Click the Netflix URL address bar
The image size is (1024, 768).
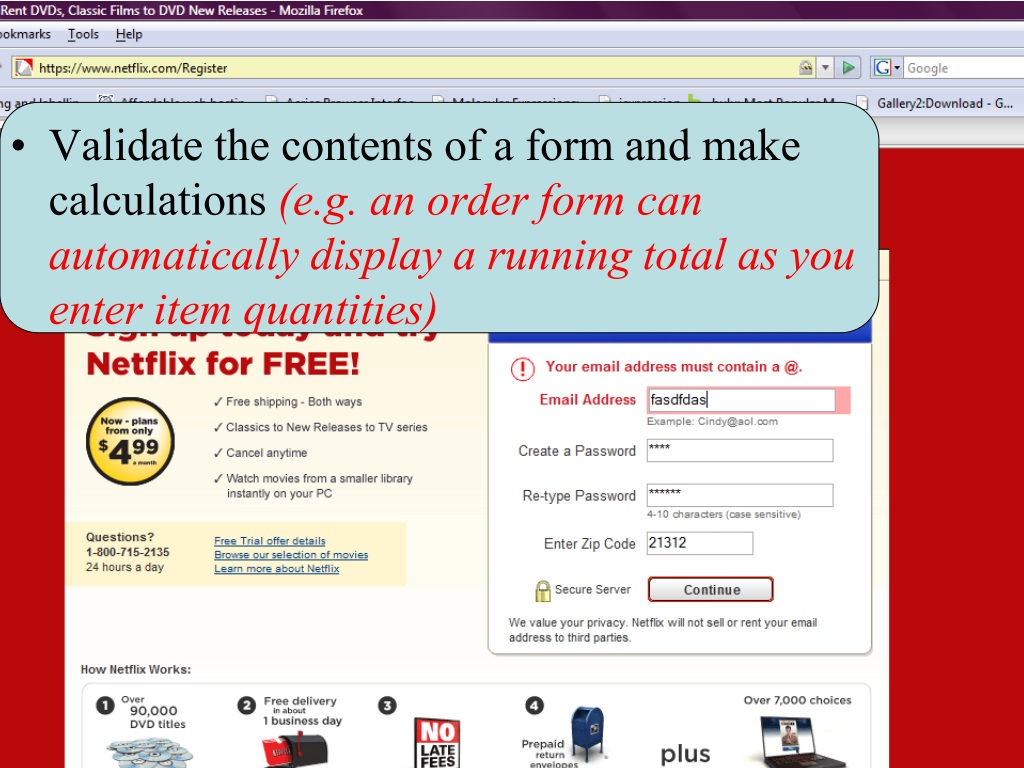(x=411, y=68)
